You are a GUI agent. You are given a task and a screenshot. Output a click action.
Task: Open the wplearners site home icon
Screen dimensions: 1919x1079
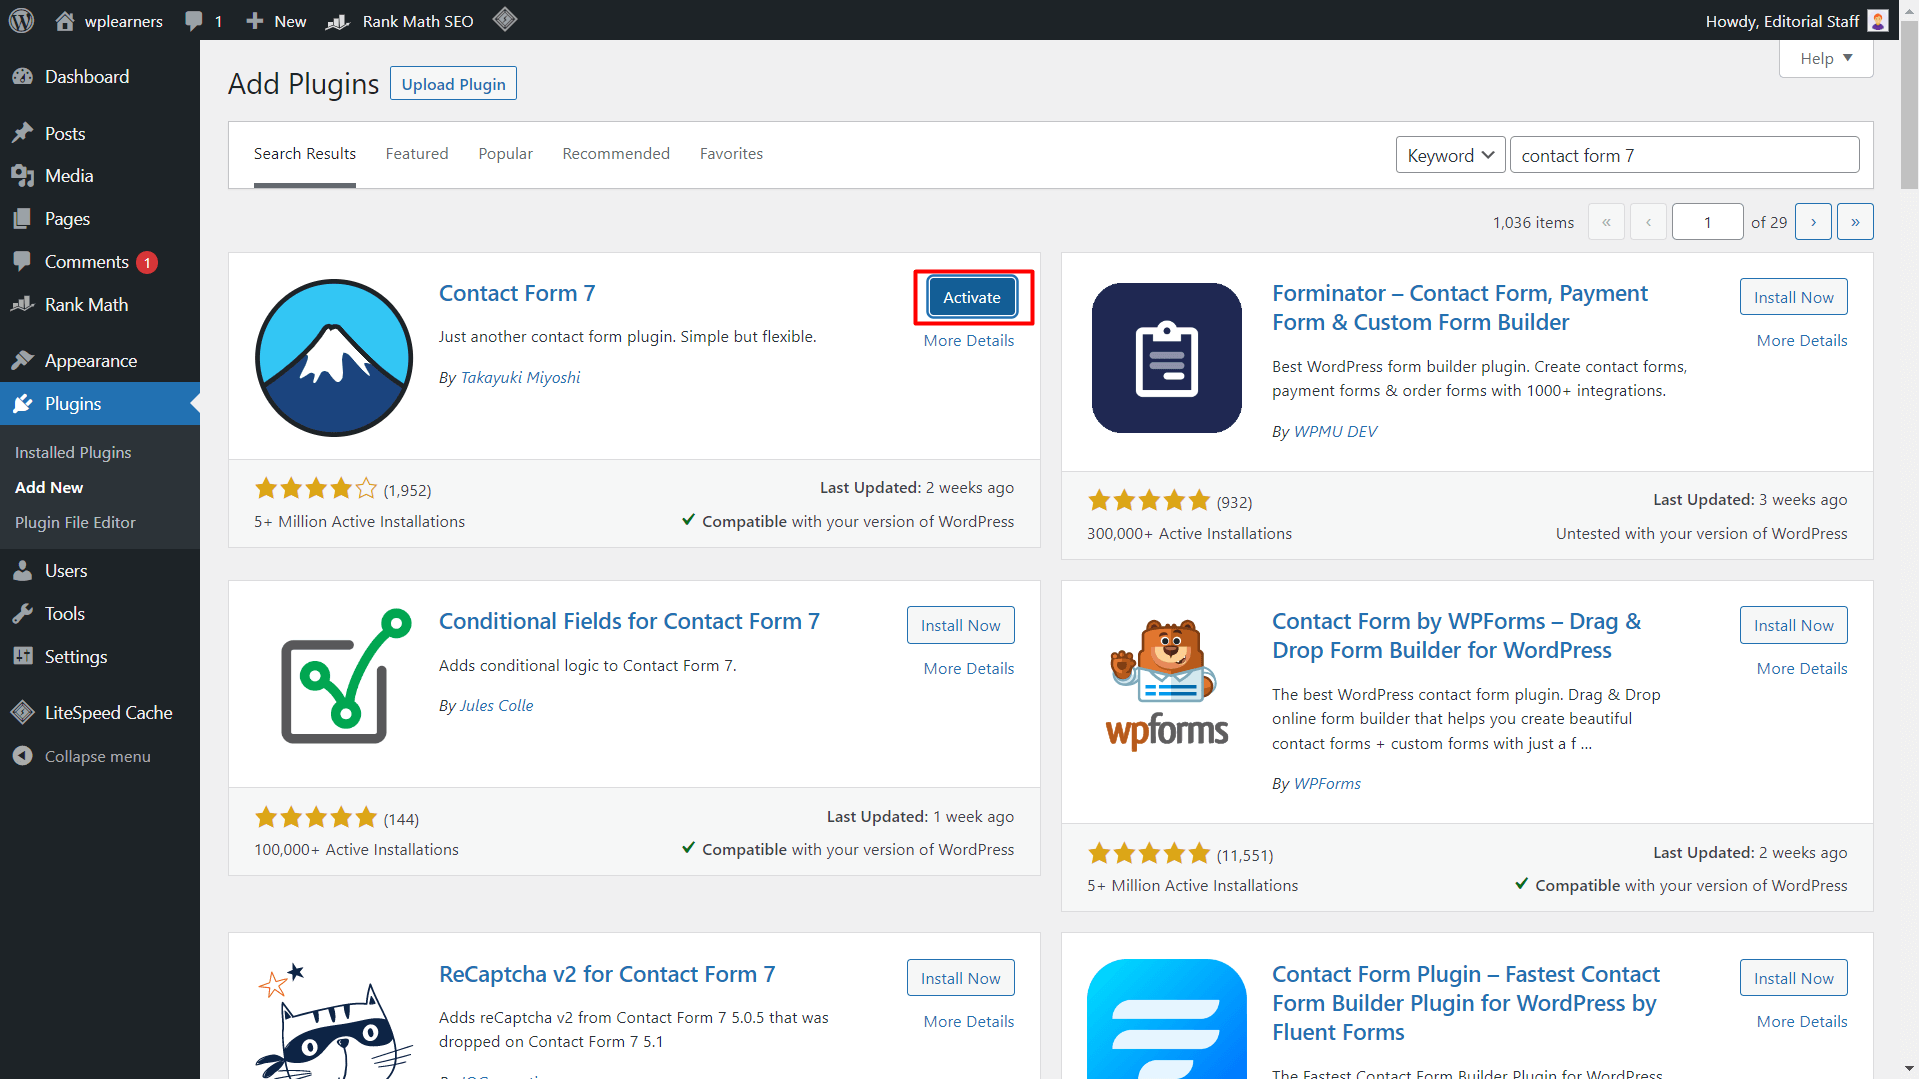pos(65,21)
